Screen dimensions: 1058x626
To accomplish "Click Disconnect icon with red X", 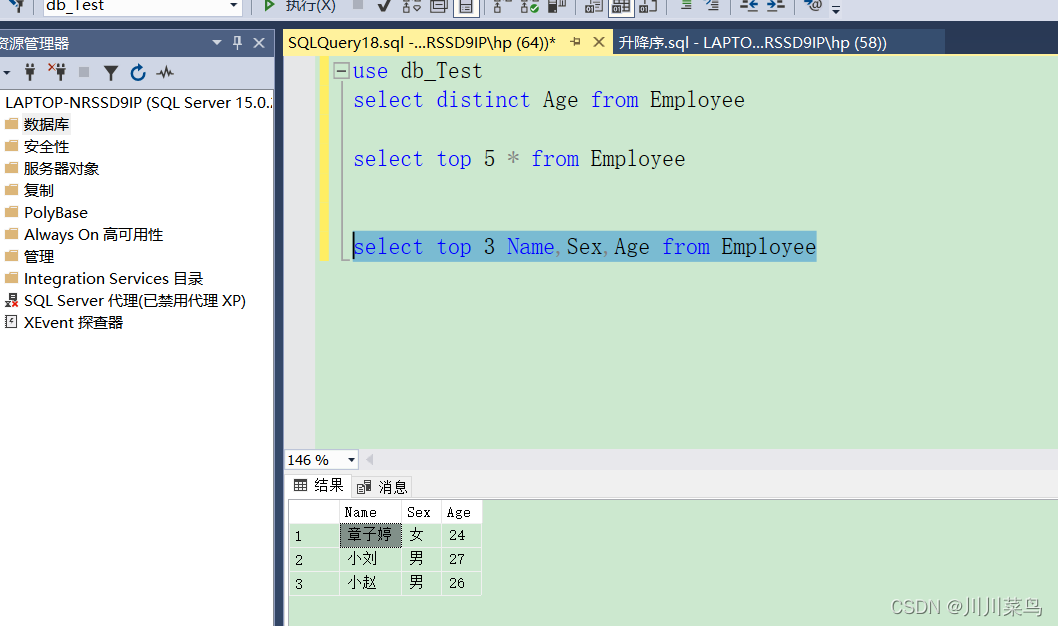I will [57, 72].
